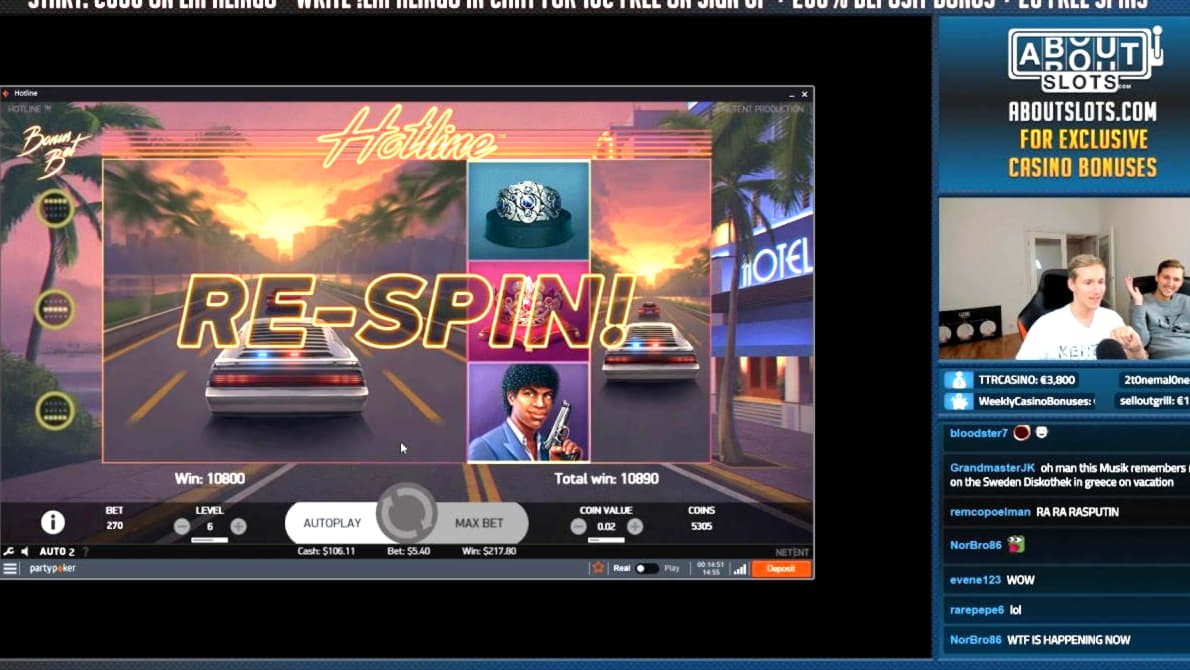The image size is (1190, 670).
Task: Decrease coin value with minus
Action: click(578, 526)
